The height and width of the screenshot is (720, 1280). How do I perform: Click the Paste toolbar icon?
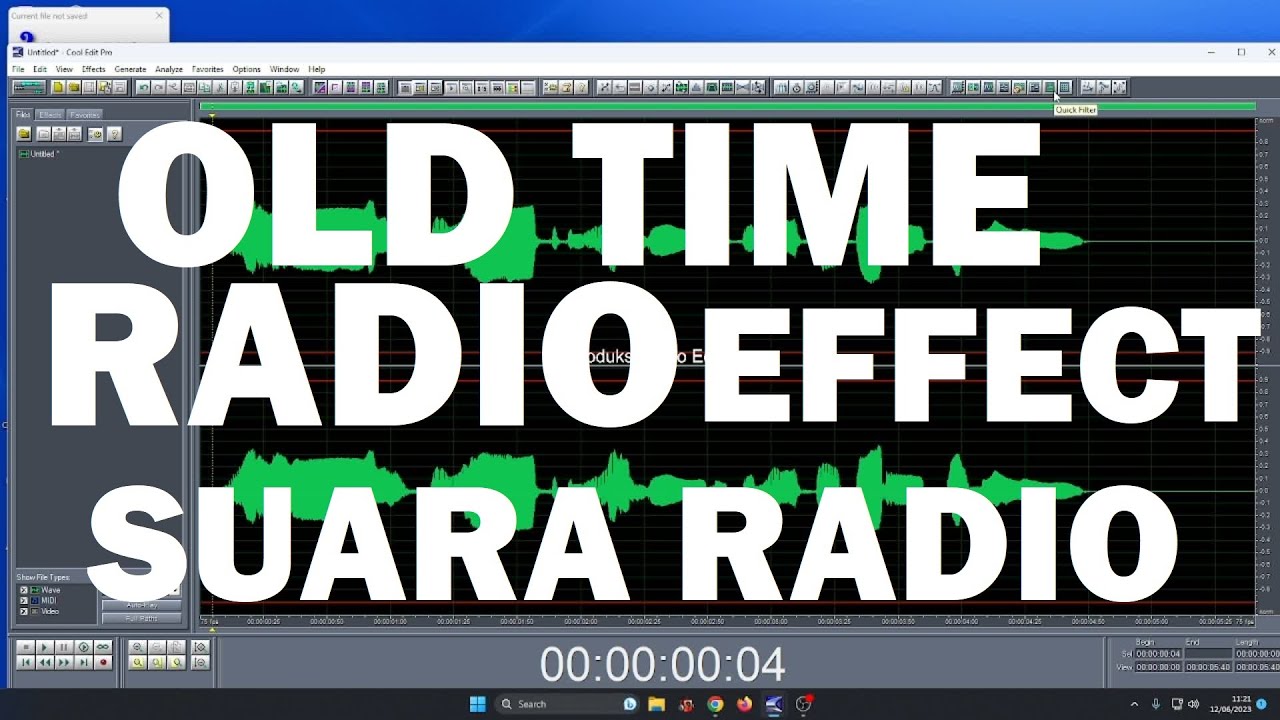(x=234, y=88)
